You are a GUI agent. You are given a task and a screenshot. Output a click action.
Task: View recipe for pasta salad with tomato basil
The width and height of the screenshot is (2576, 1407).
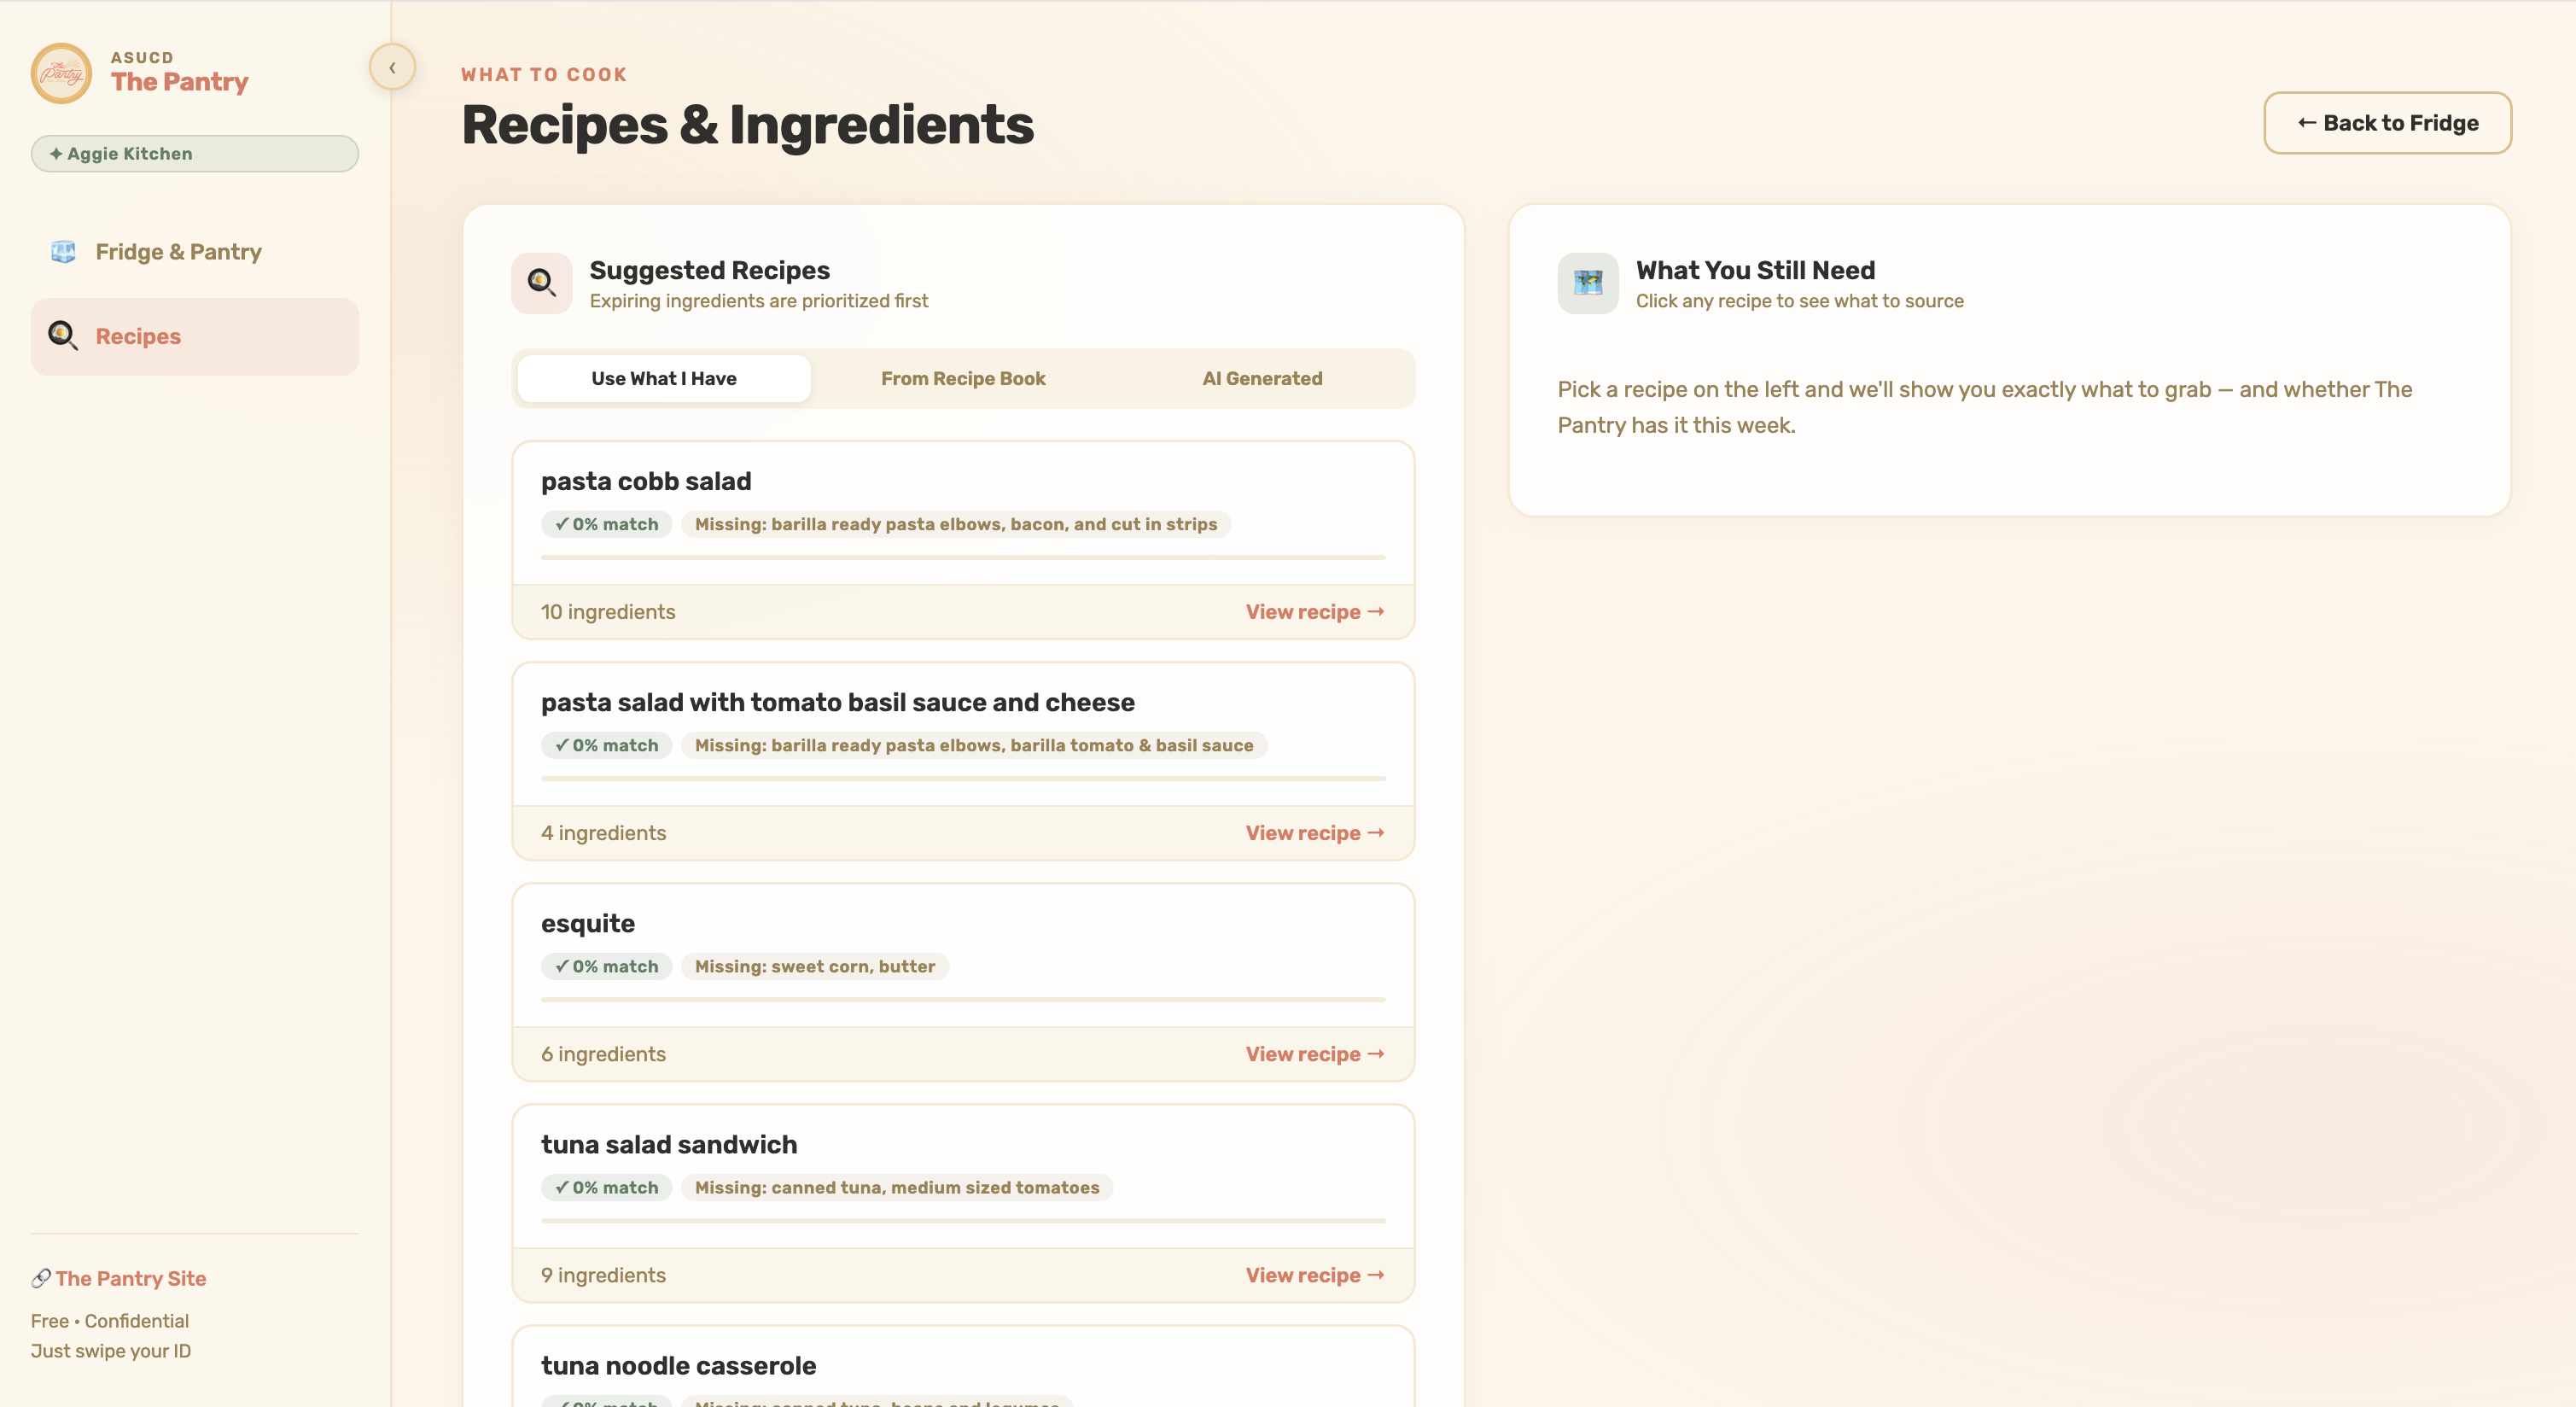coord(1315,833)
